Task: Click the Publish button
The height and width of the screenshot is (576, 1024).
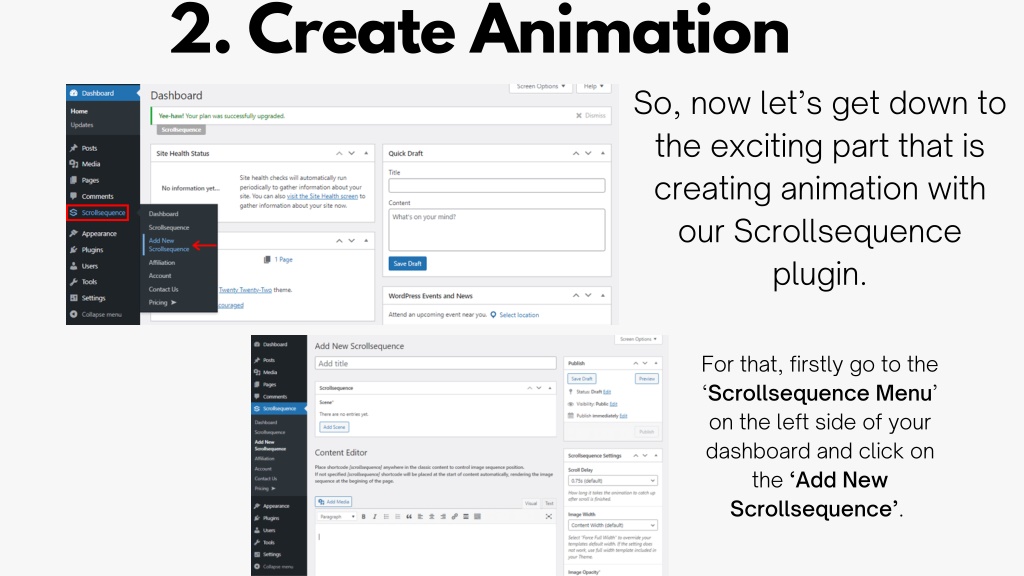Action: (x=646, y=432)
